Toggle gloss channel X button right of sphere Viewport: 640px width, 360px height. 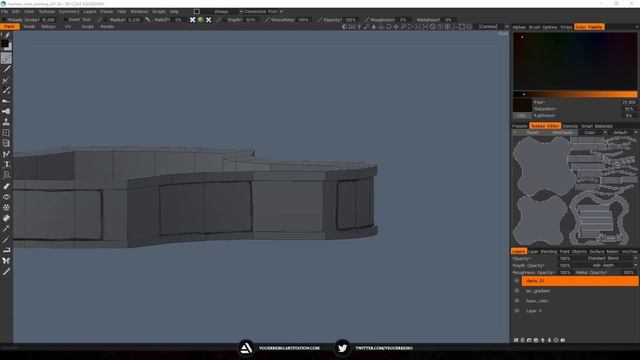click(x=209, y=20)
